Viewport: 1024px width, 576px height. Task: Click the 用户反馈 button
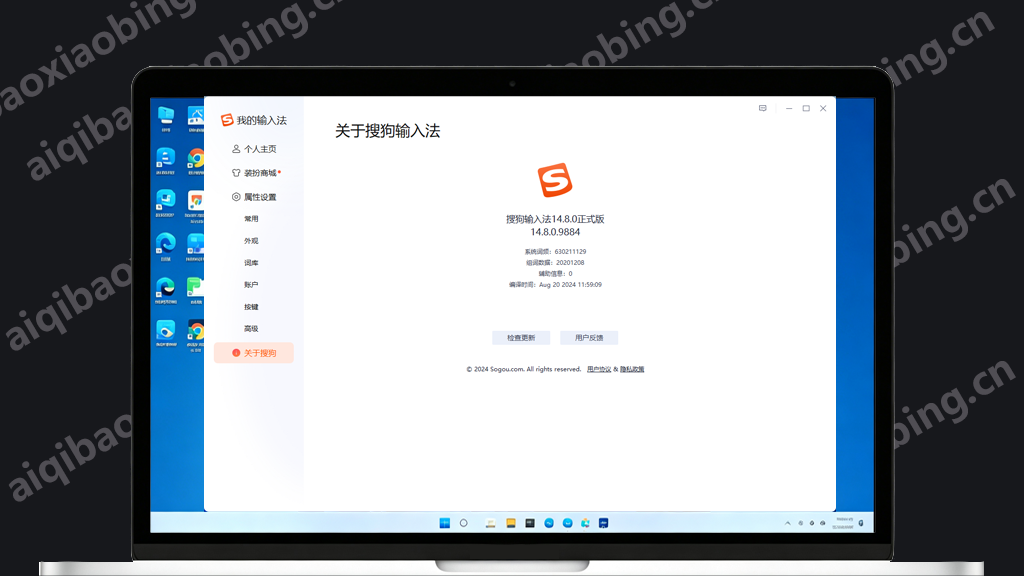pos(589,338)
